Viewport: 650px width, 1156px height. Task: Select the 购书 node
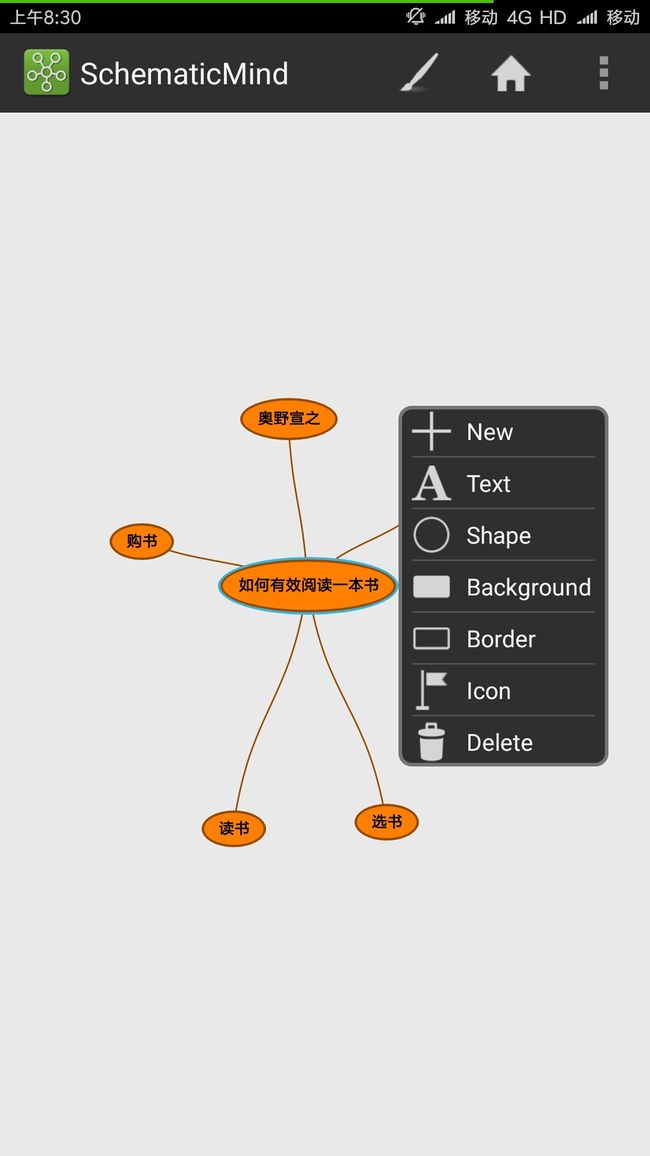141,542
